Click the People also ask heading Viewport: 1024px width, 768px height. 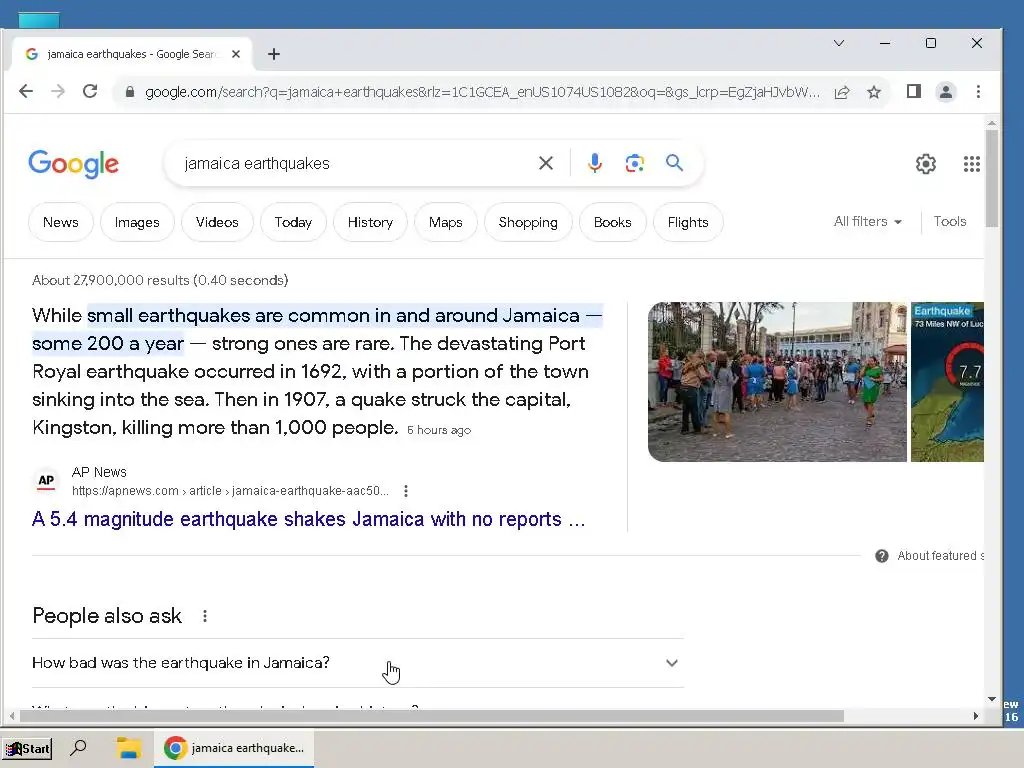(x=107, y=616)
